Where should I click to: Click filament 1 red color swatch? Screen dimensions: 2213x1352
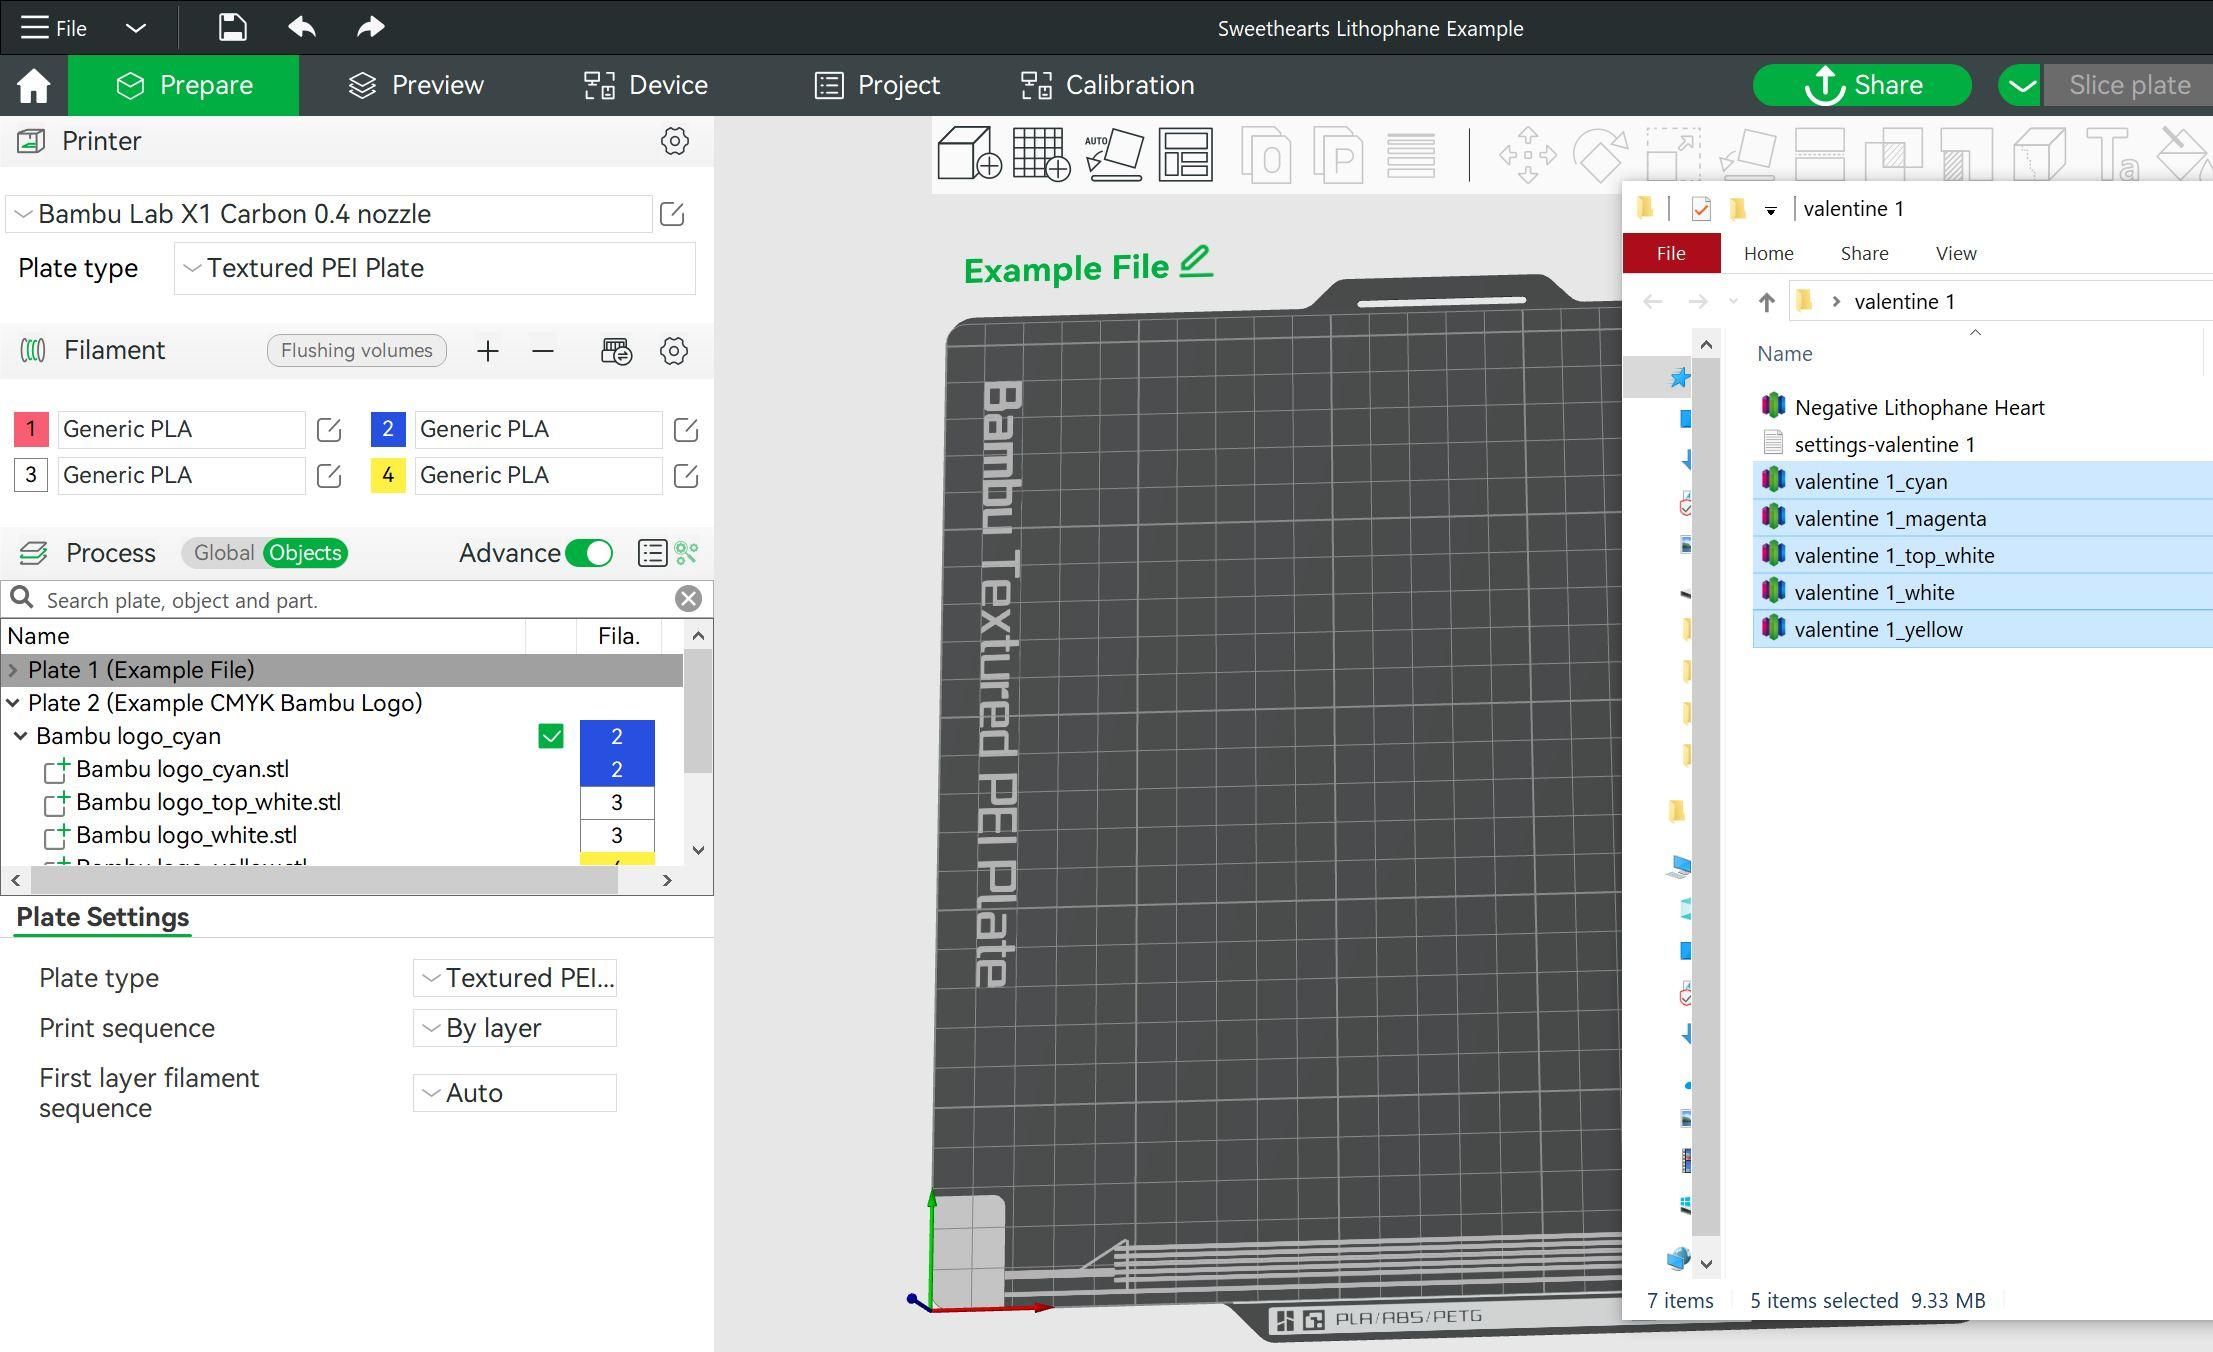tap(30, 429)
